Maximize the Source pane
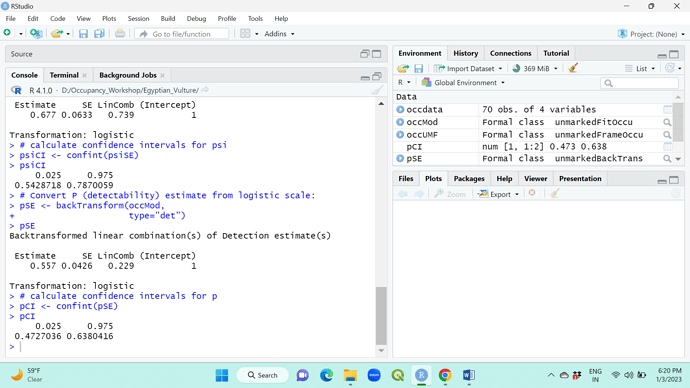Screen dimensions: 690x388 377,54
